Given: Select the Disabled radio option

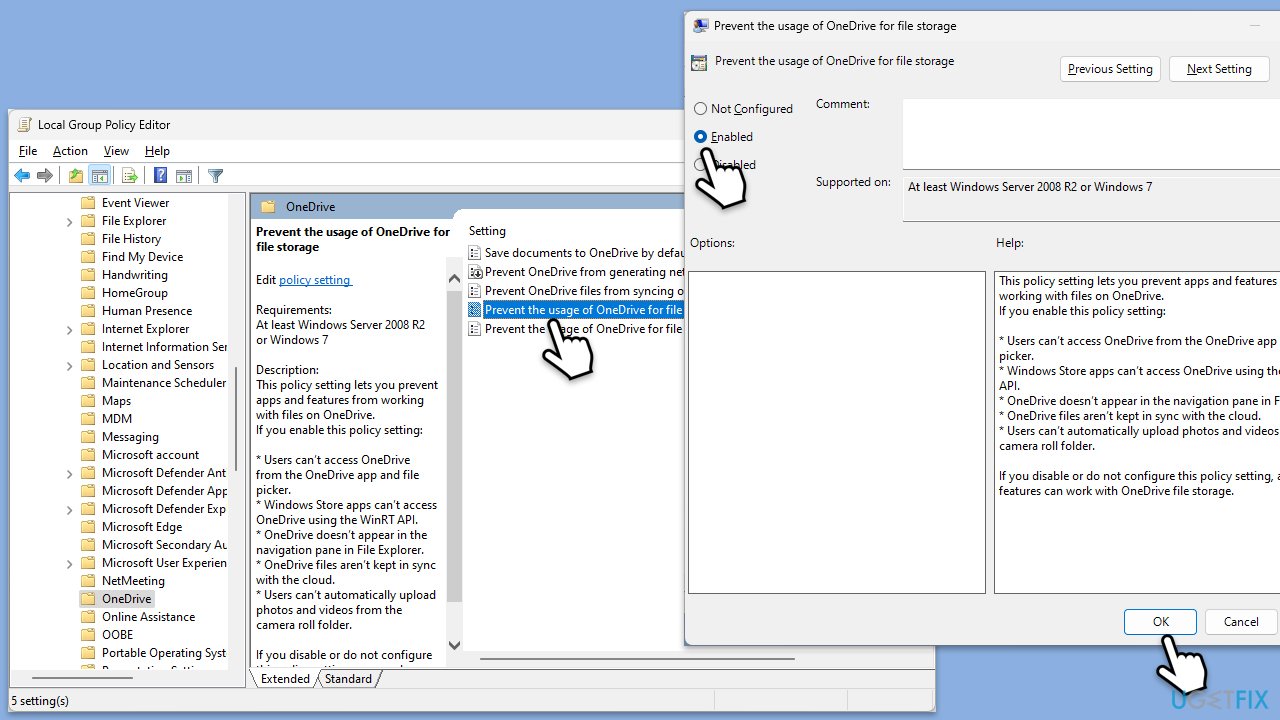Looking at the screenshot, I should (x=701, y=165).
